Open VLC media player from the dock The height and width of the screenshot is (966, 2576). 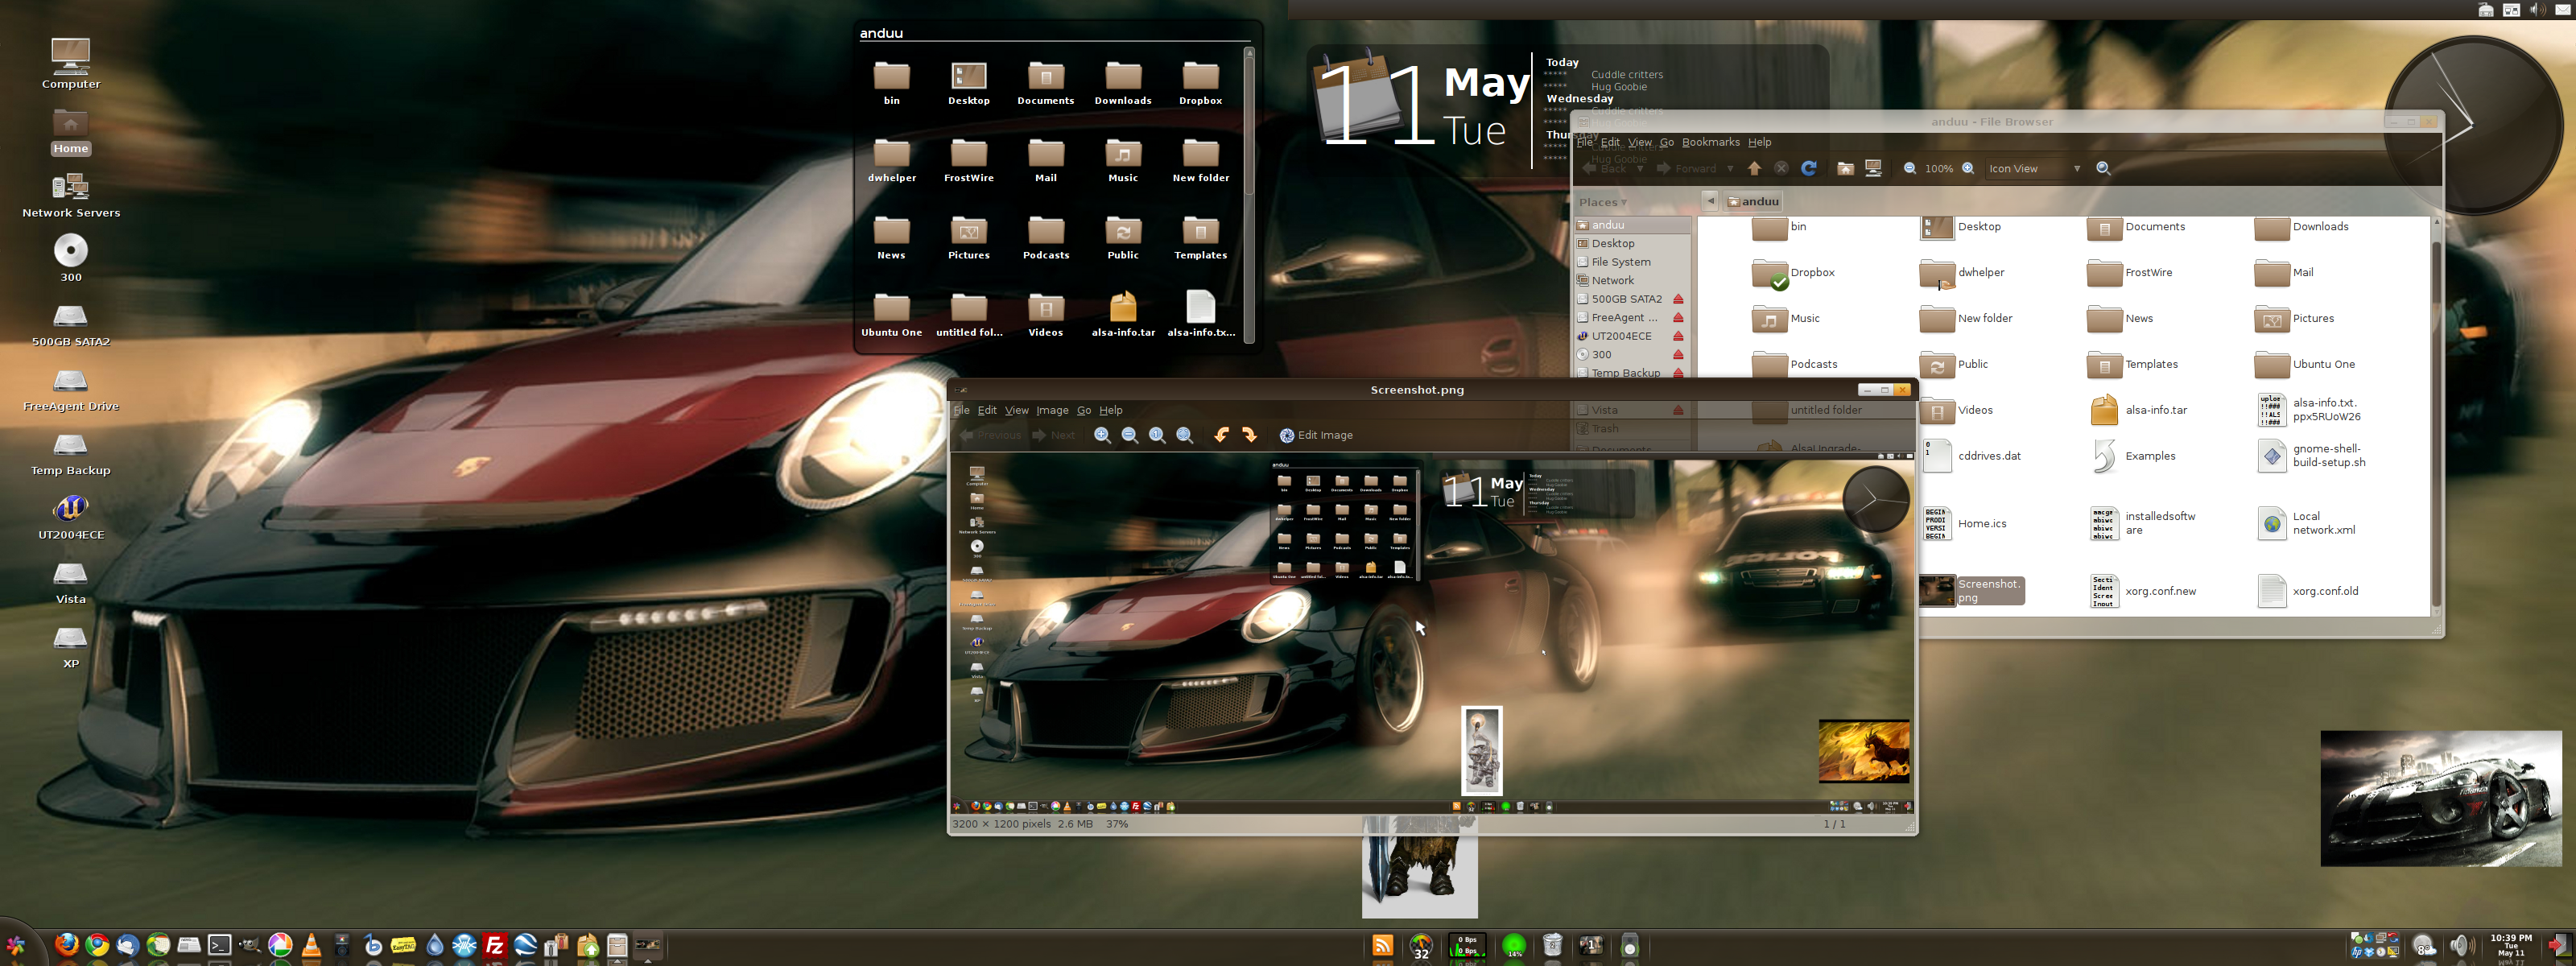click(x=311, y=945)
